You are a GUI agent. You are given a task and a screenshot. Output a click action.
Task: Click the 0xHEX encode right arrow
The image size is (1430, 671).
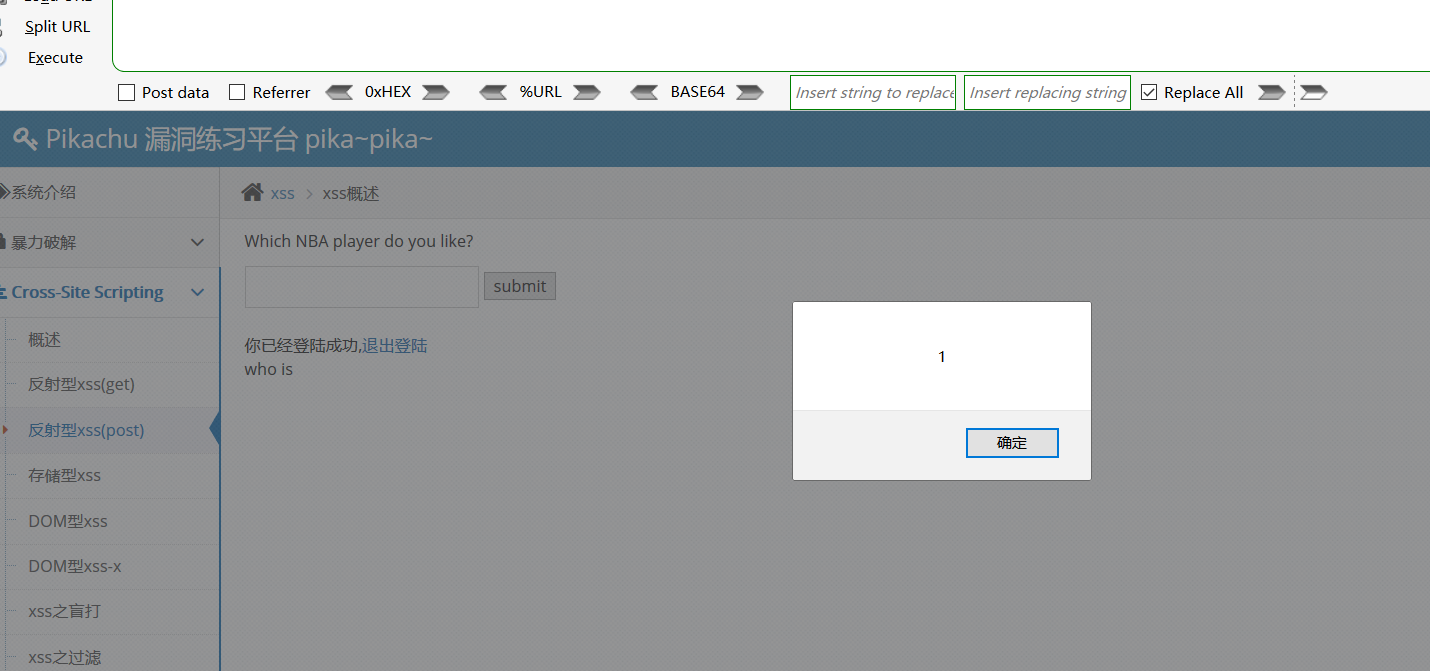tap(436, 92)
